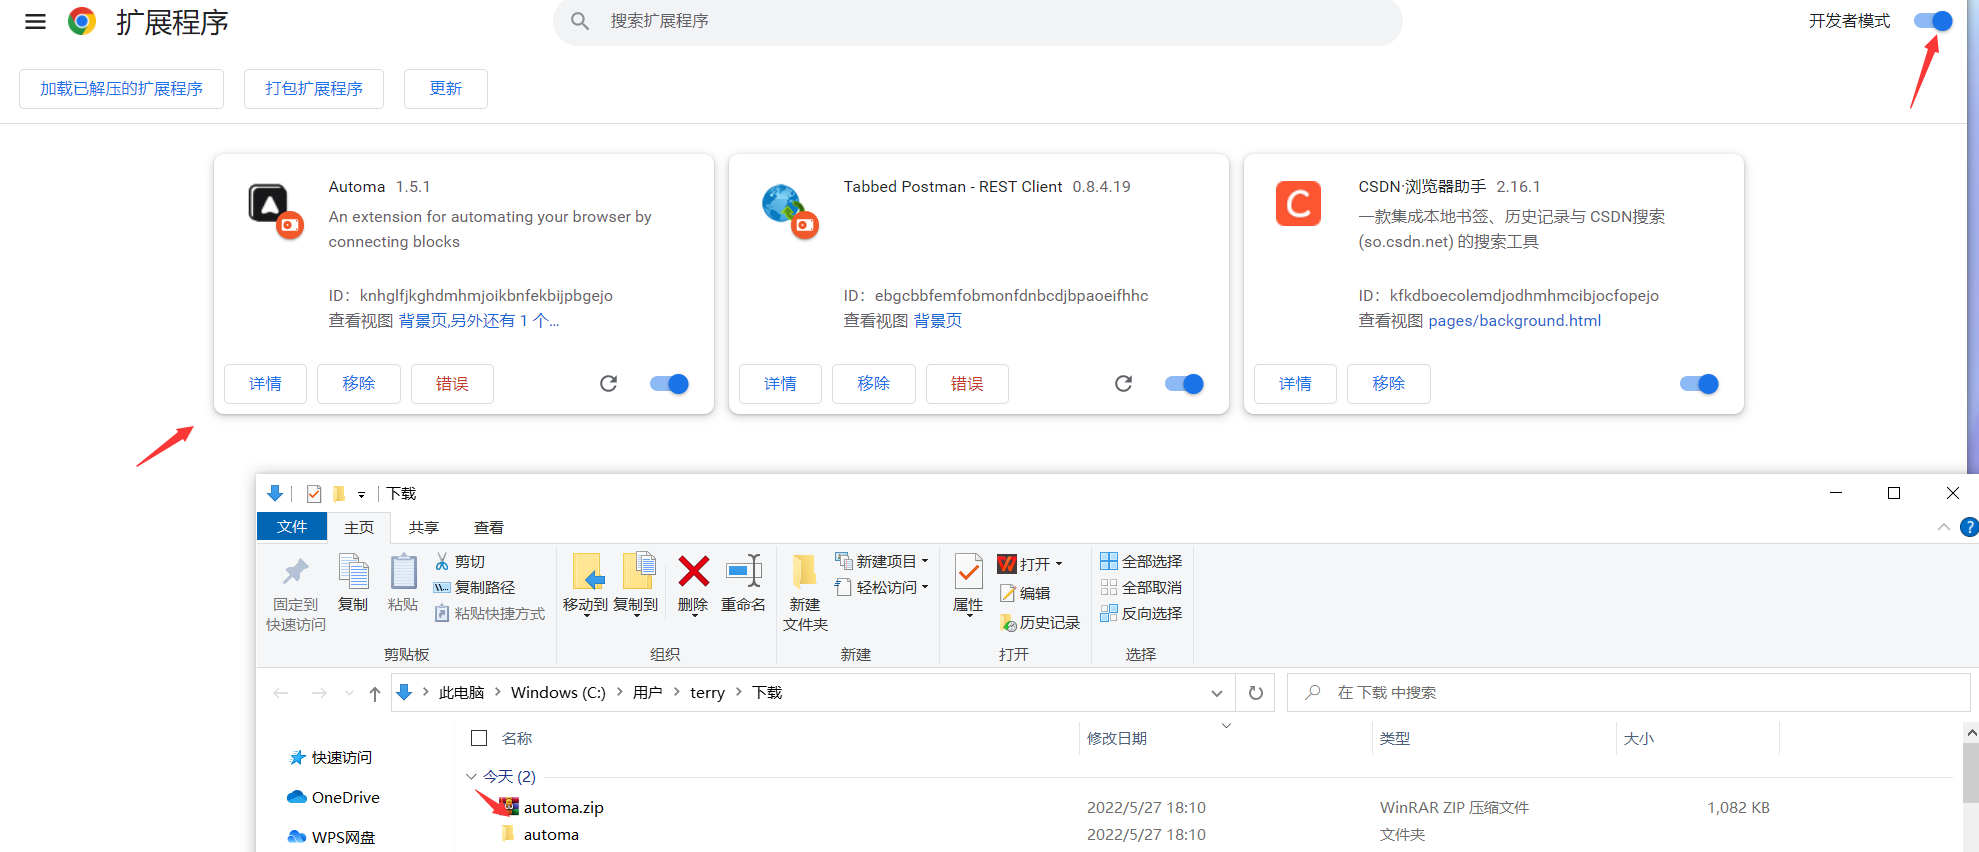Click 剪切 cut in the ribbon

pos(460,561)
